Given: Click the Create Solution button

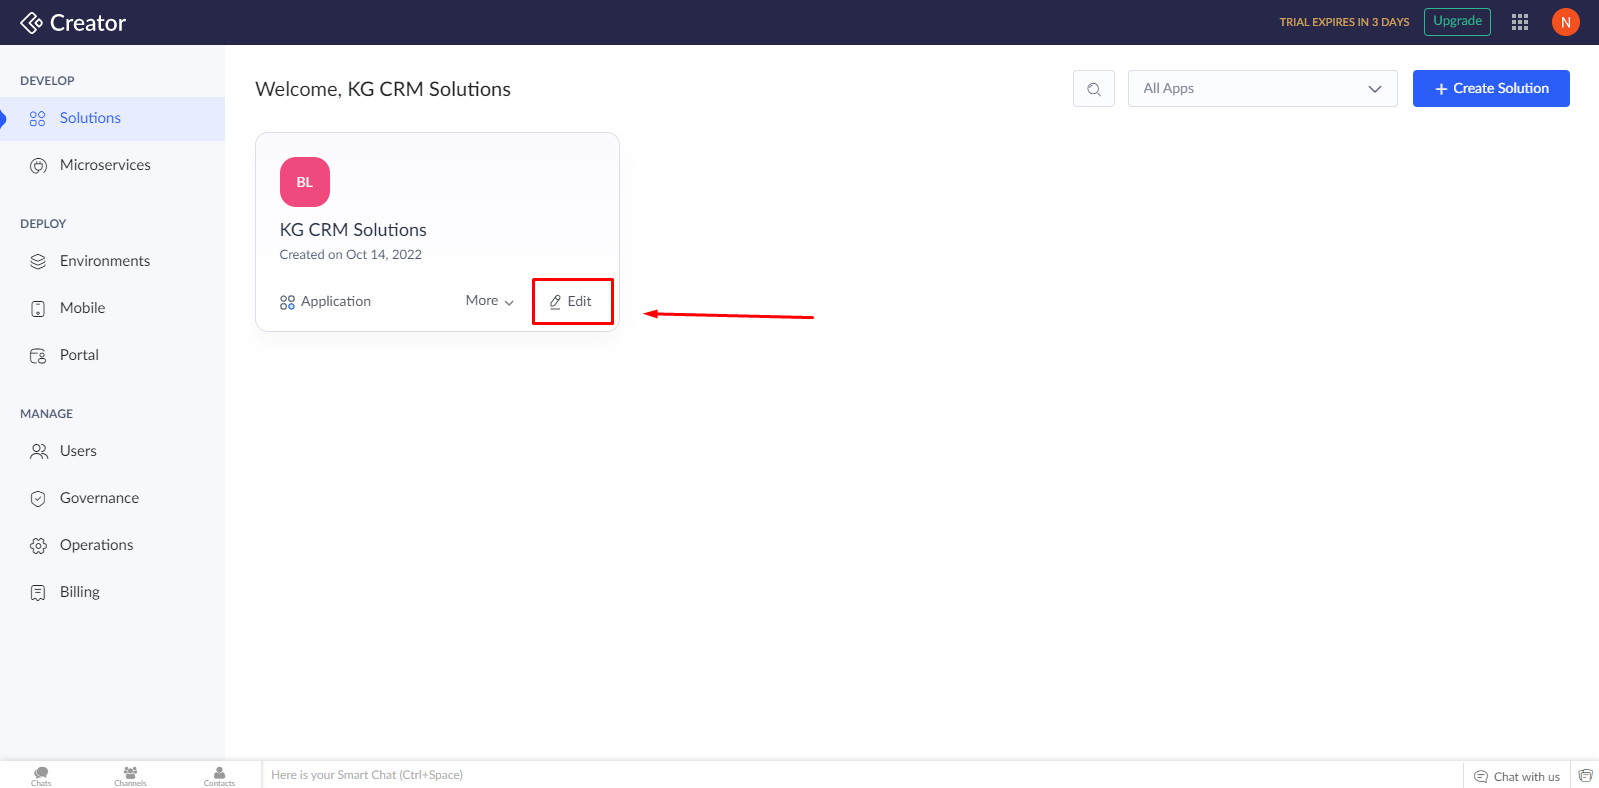Looking at the screenshot, I should (x=1491, y=88).
